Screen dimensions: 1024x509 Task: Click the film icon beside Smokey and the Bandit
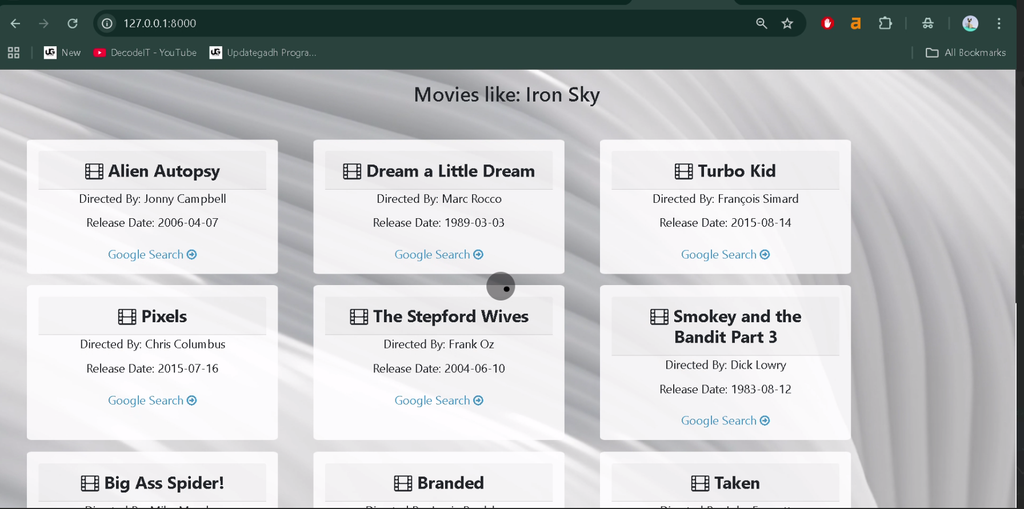pyautogui.click(x=660, y=317)
